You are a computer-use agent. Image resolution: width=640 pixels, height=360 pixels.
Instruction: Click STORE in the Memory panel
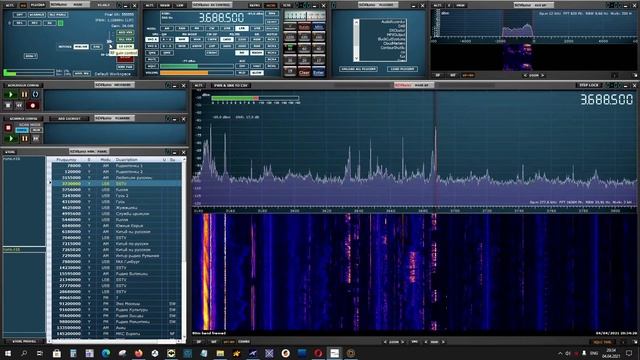tap(9, 152)
